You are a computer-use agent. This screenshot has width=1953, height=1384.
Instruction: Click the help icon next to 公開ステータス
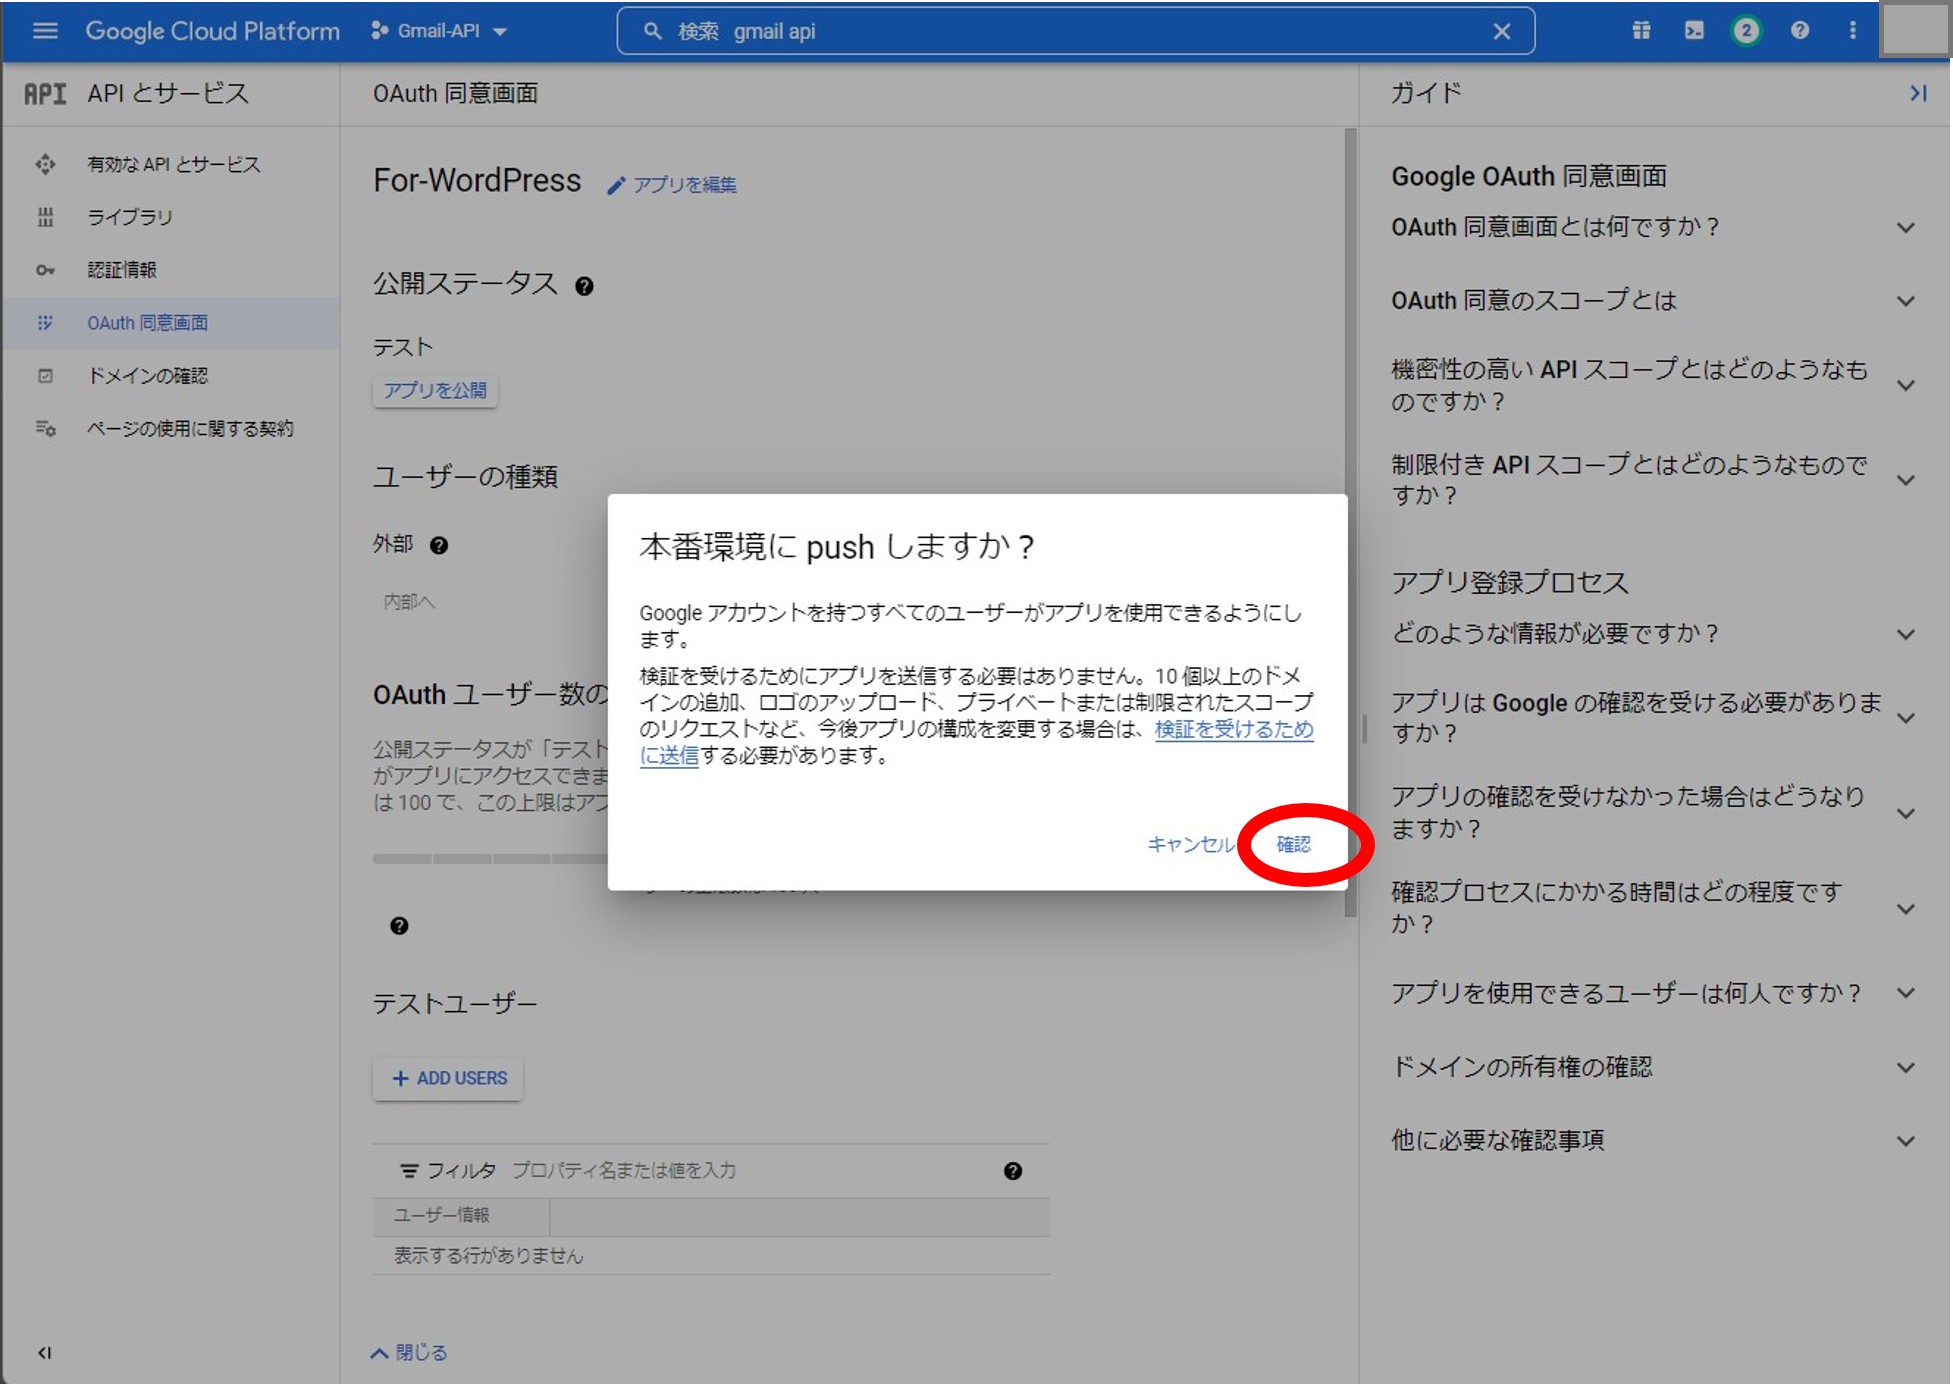[584, 286]
